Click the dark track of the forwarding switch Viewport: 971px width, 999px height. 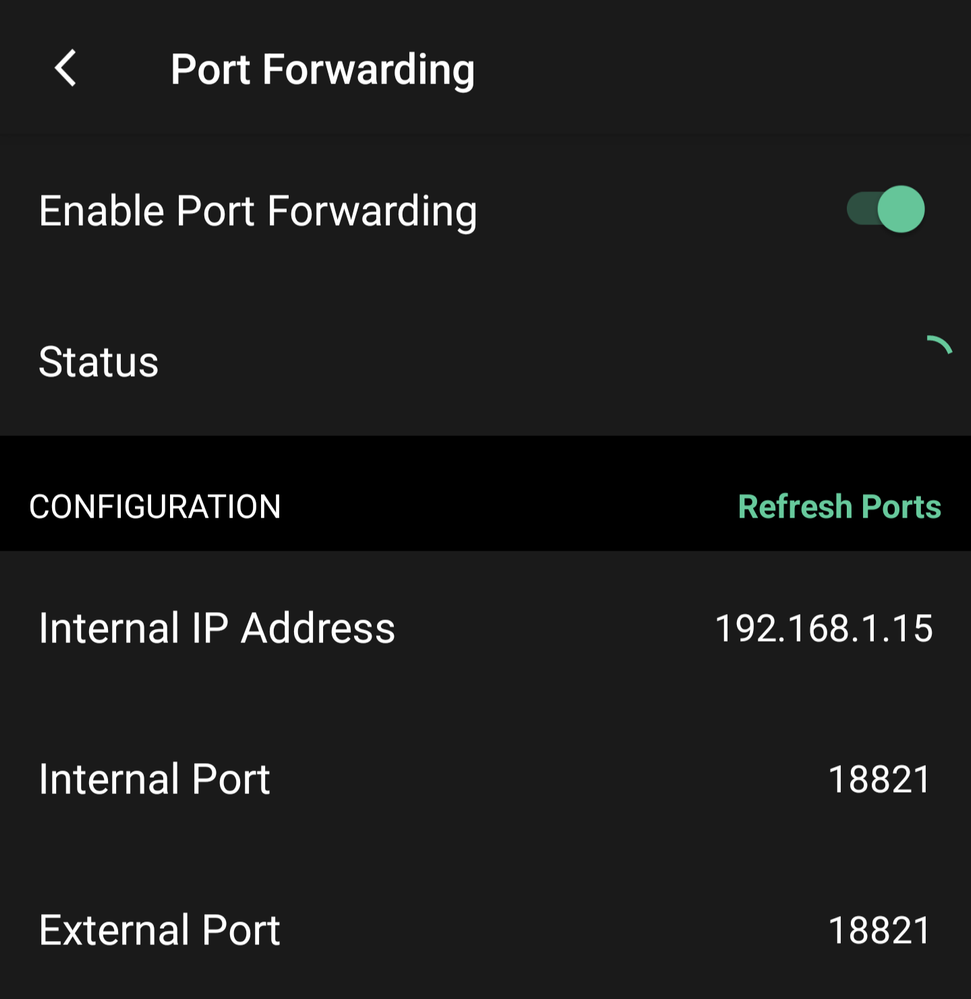click(861, 210)
